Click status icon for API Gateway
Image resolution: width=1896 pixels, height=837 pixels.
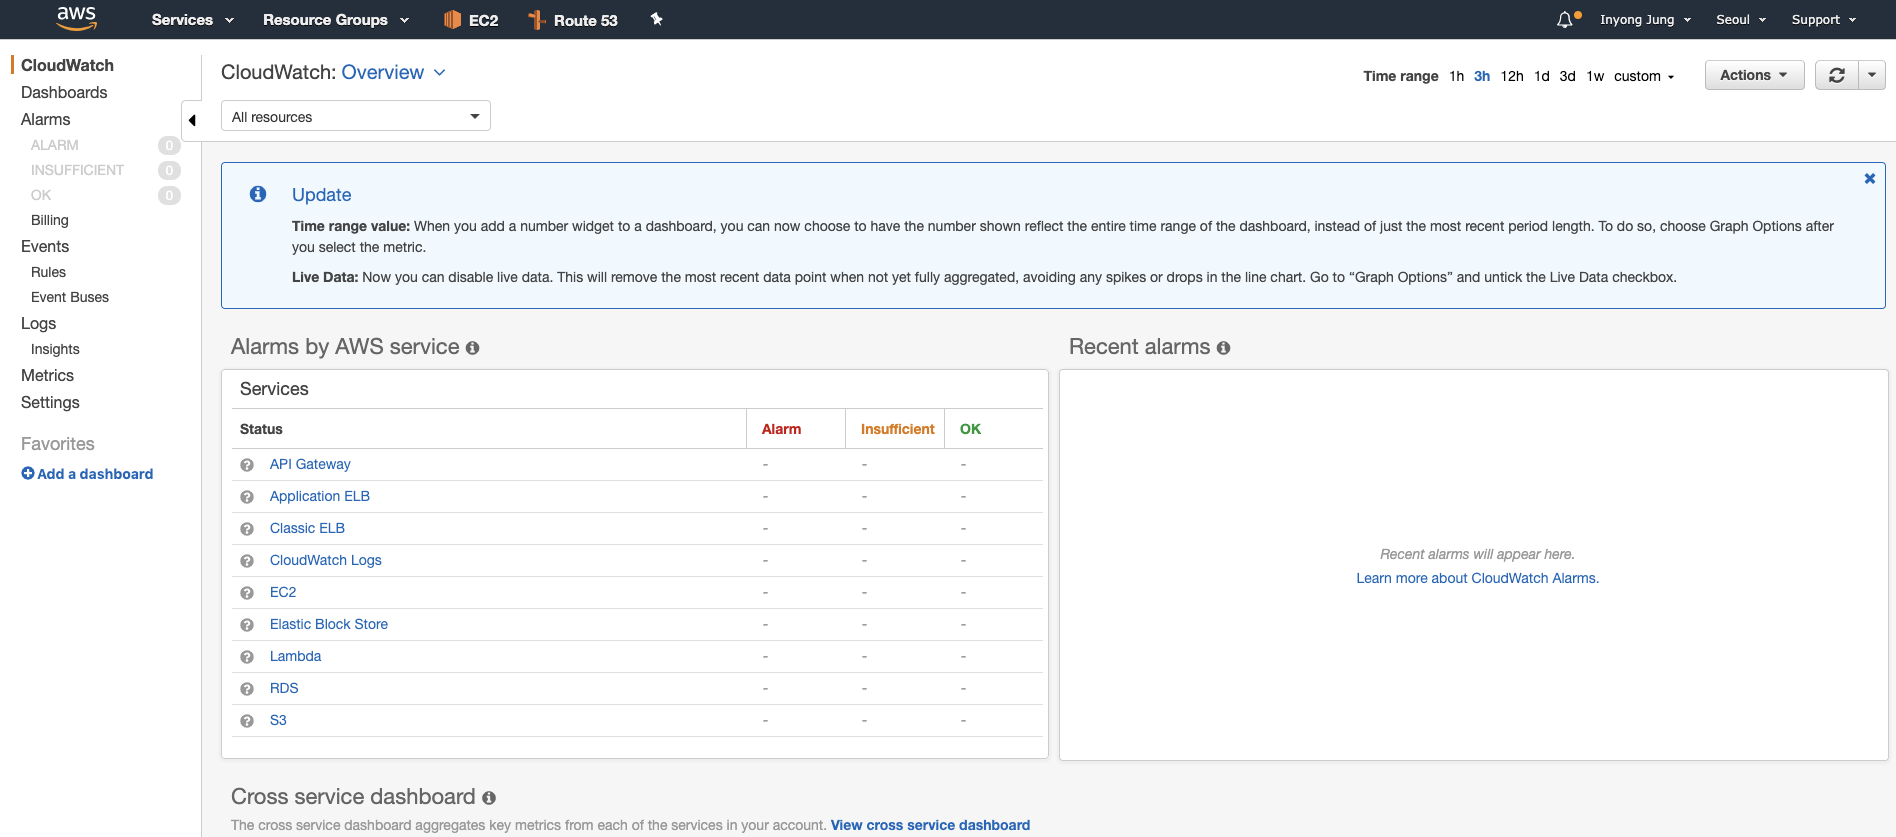coord(247,465)
